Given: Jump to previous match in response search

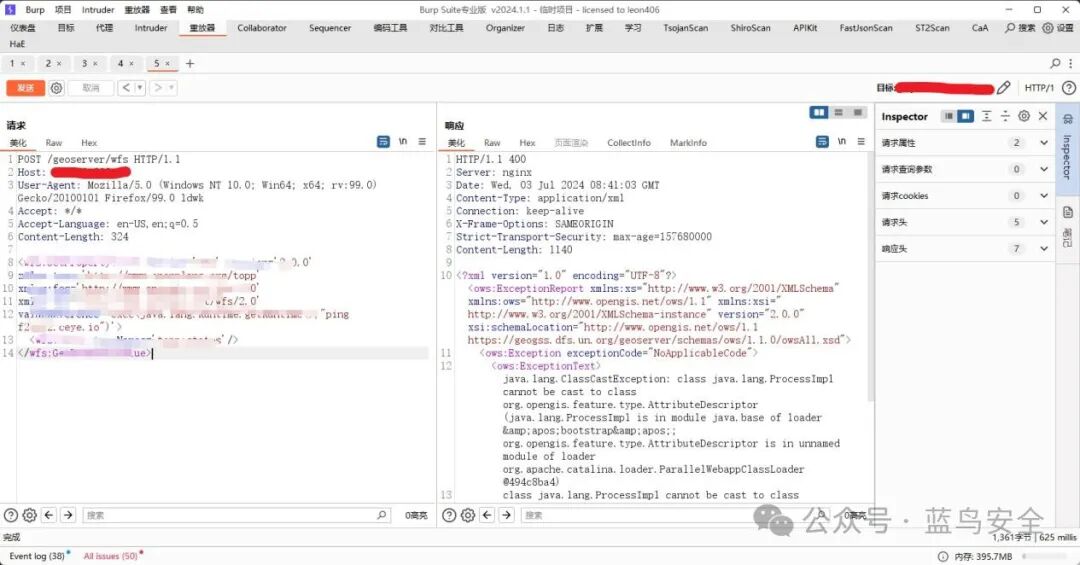Looking at the screenshot, I should pos(487,515).
